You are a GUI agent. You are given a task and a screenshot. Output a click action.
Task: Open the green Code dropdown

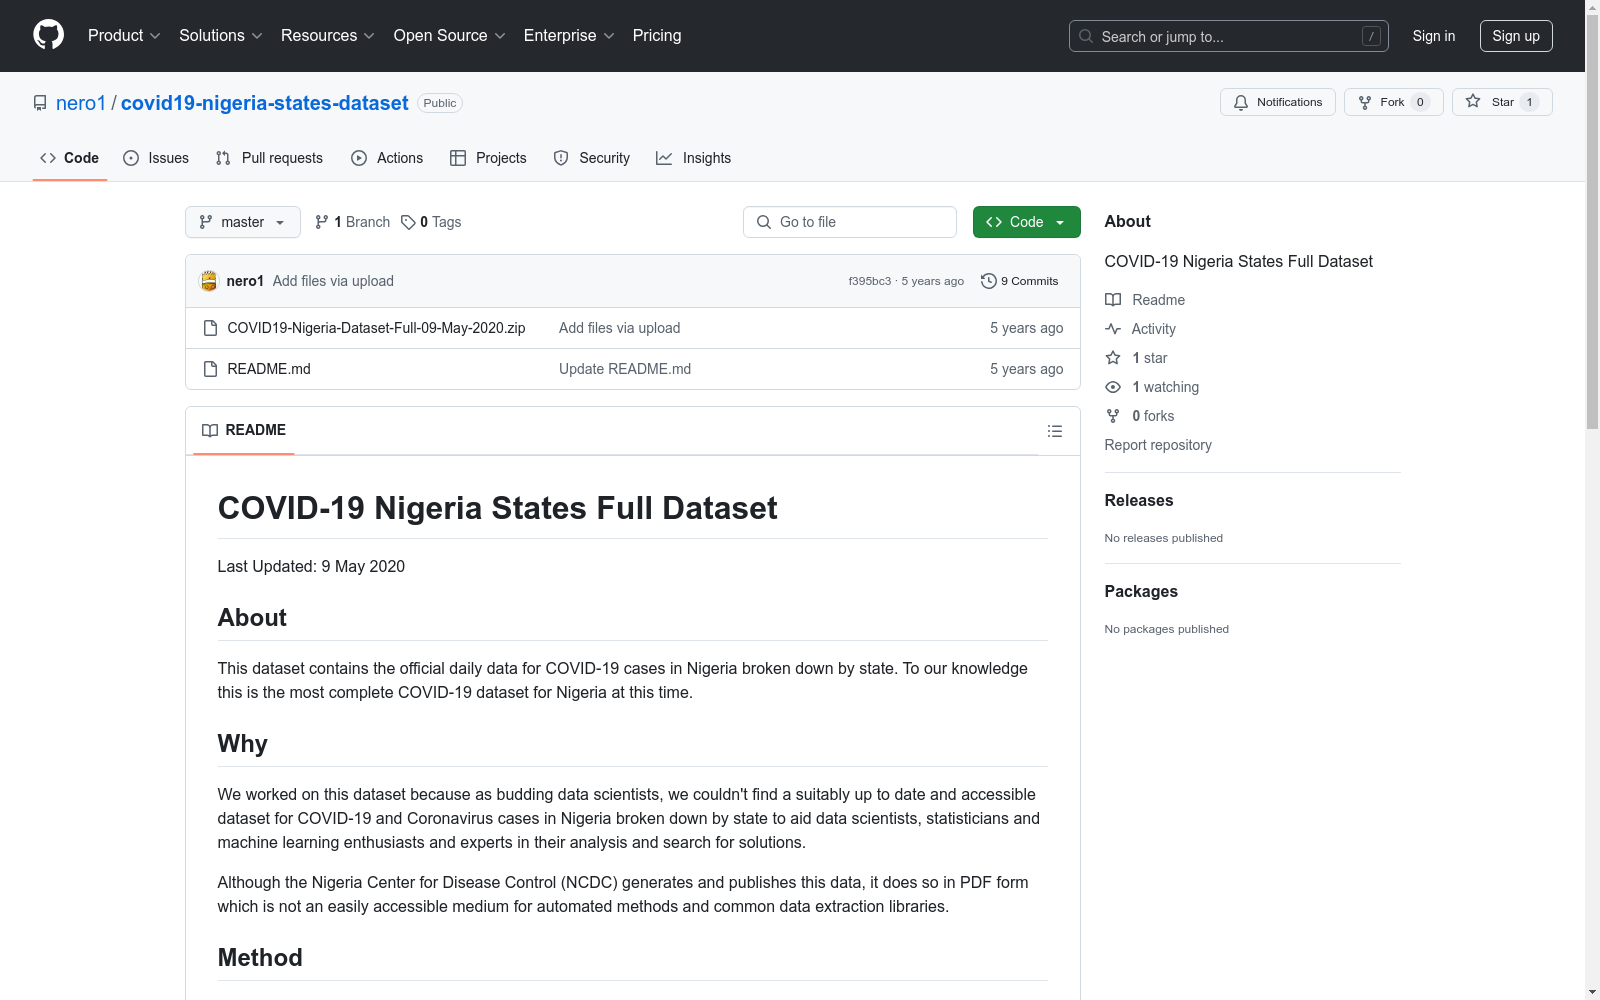coord(1026,222)
